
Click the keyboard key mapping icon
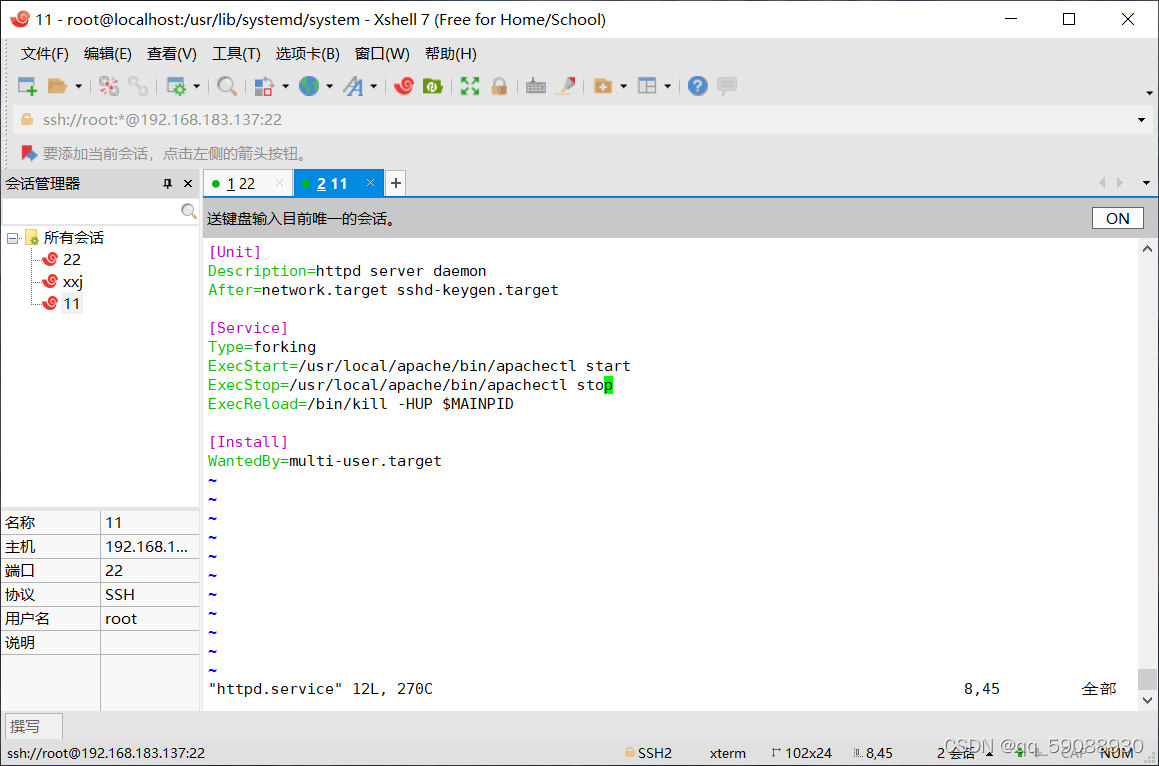click(536, 87)
